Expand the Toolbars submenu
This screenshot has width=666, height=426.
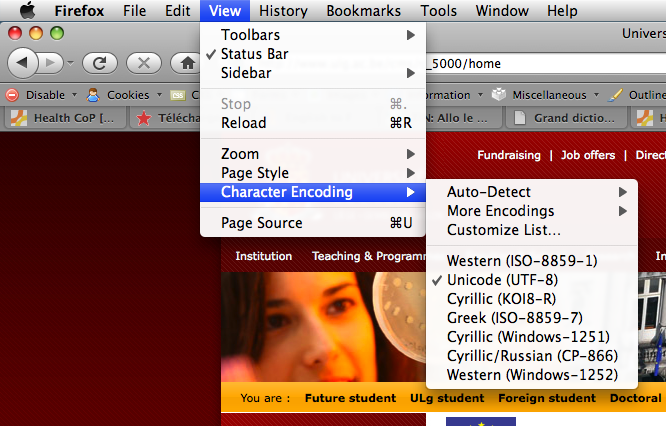coord(313,35)
